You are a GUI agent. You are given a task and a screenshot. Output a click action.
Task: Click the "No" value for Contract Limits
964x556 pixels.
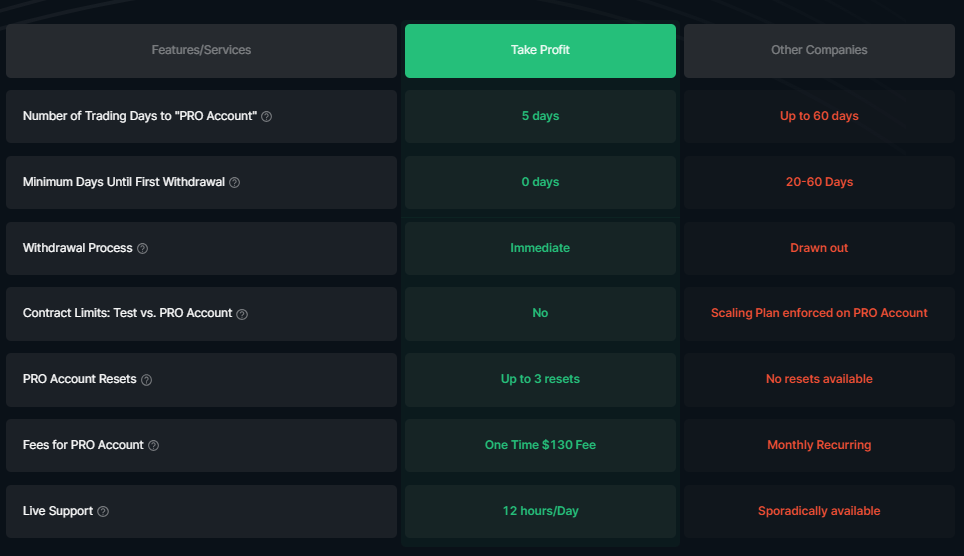point(540,313)
